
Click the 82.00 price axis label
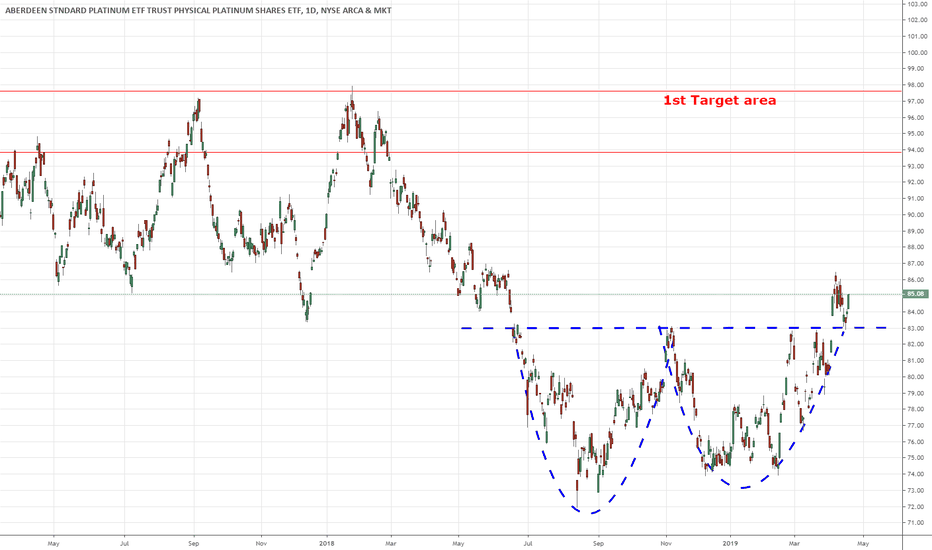pos(915,344)
